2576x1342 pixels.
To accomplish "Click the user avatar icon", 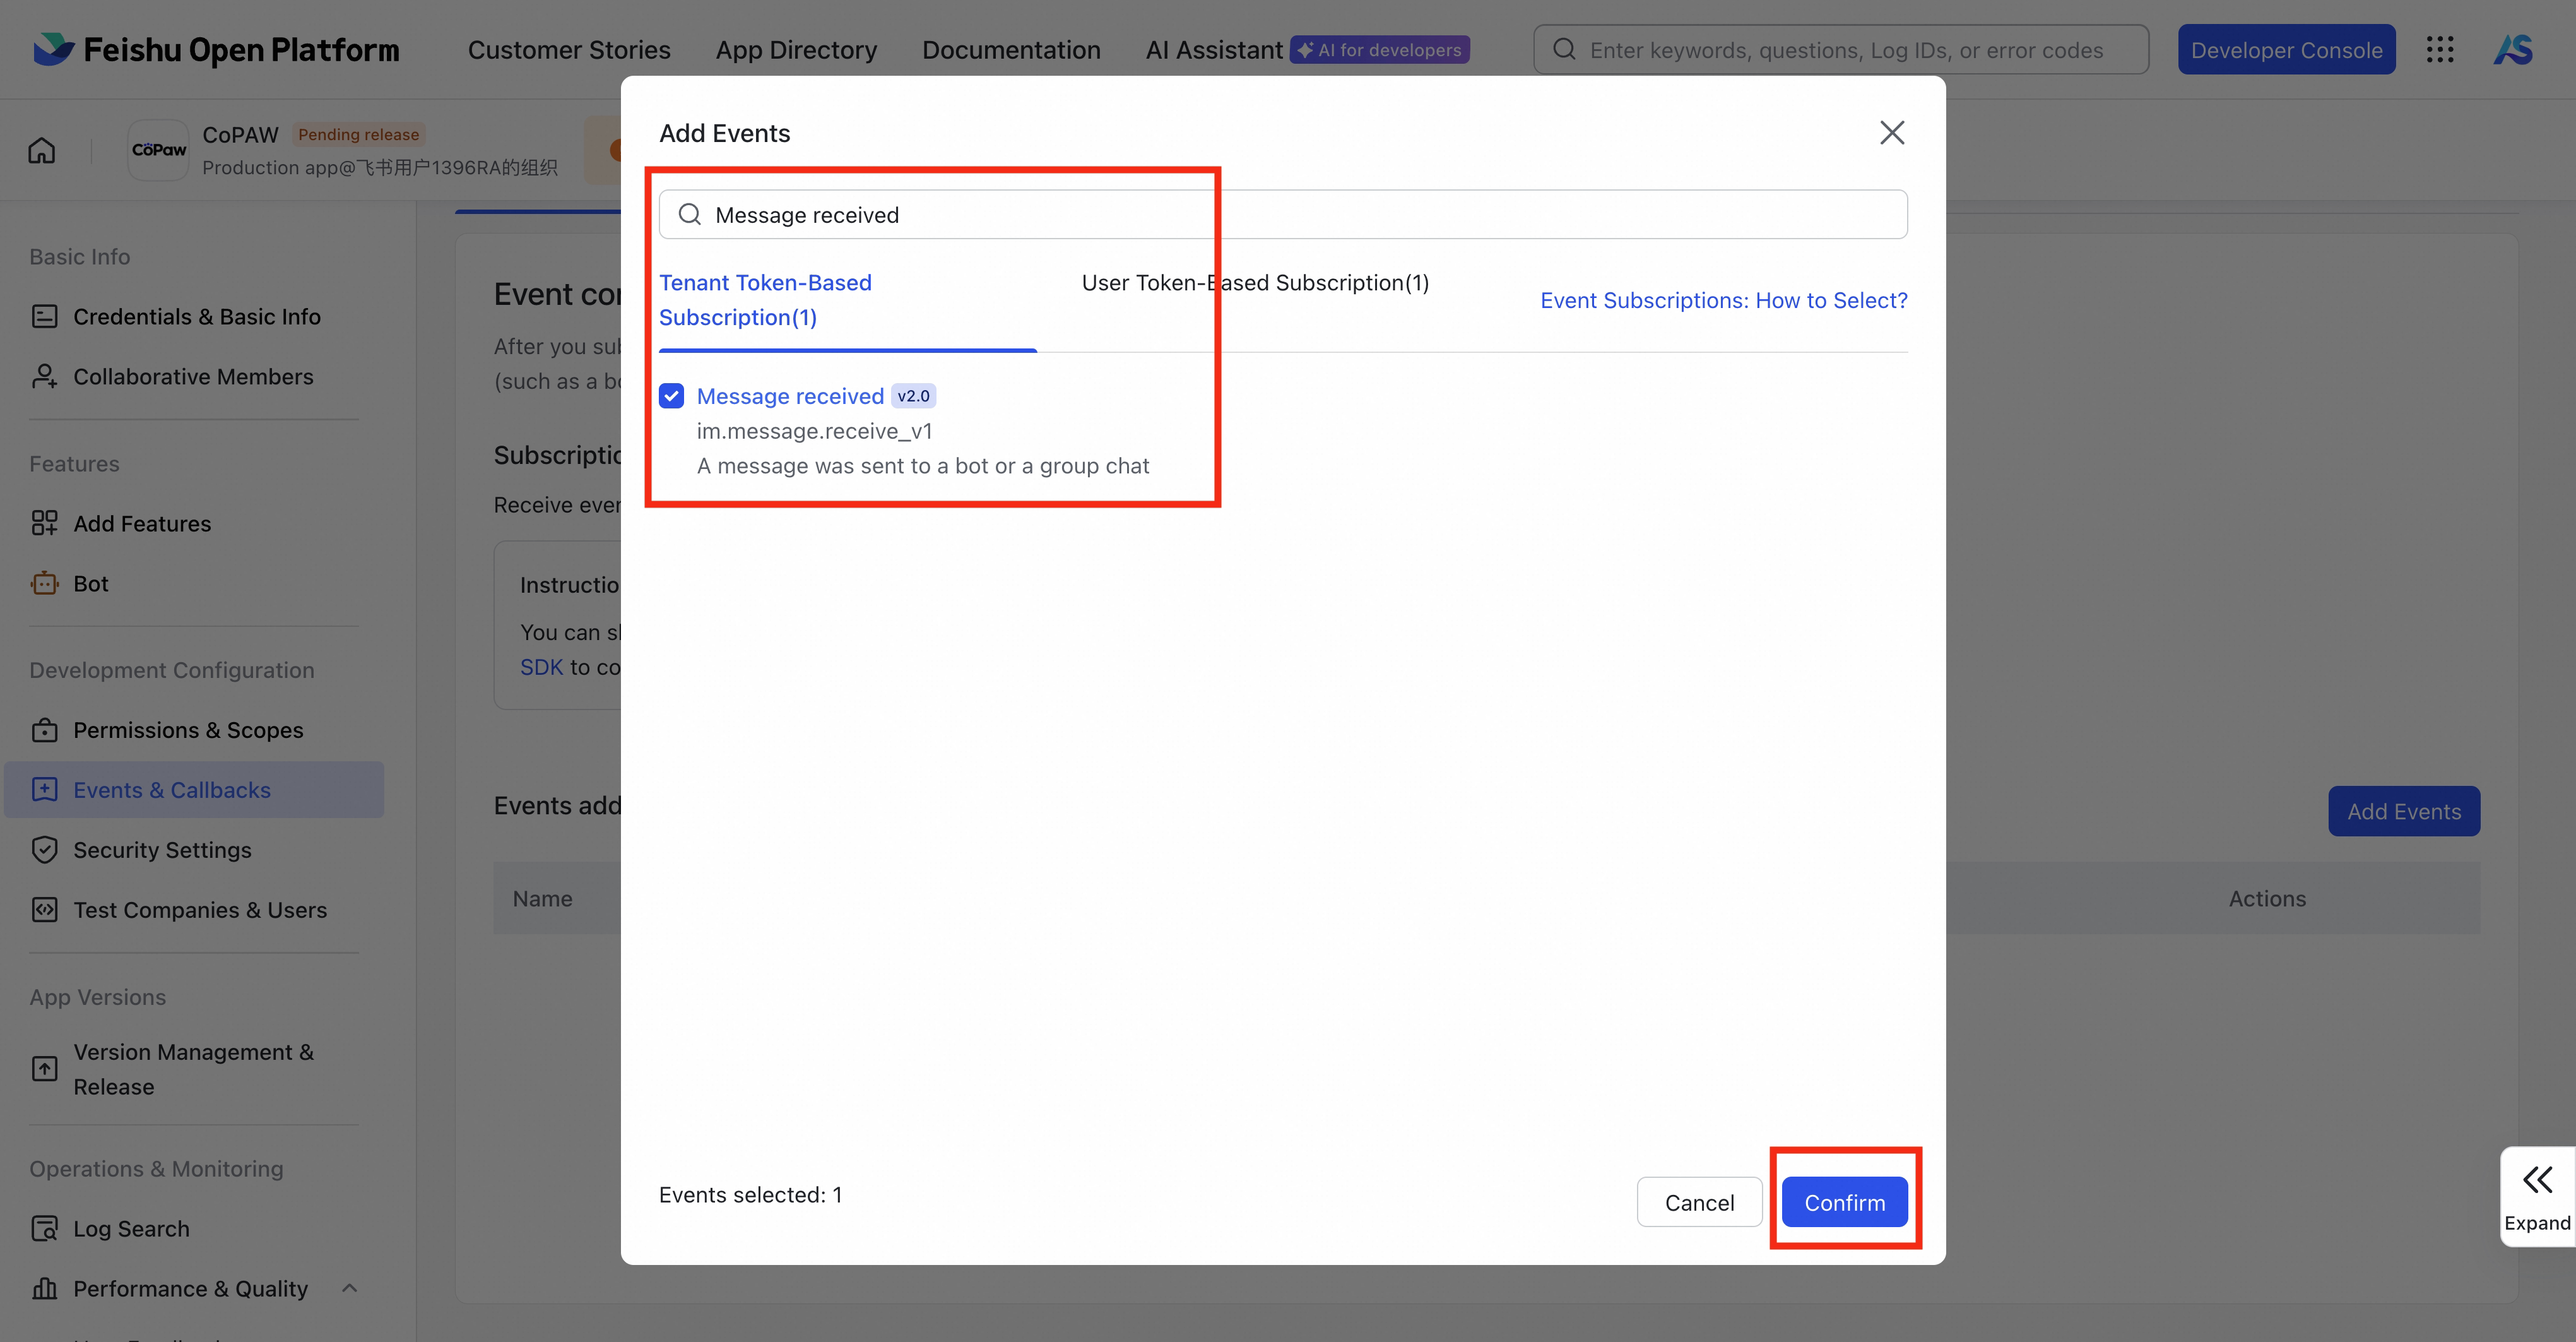I will tap(2512, 50).
